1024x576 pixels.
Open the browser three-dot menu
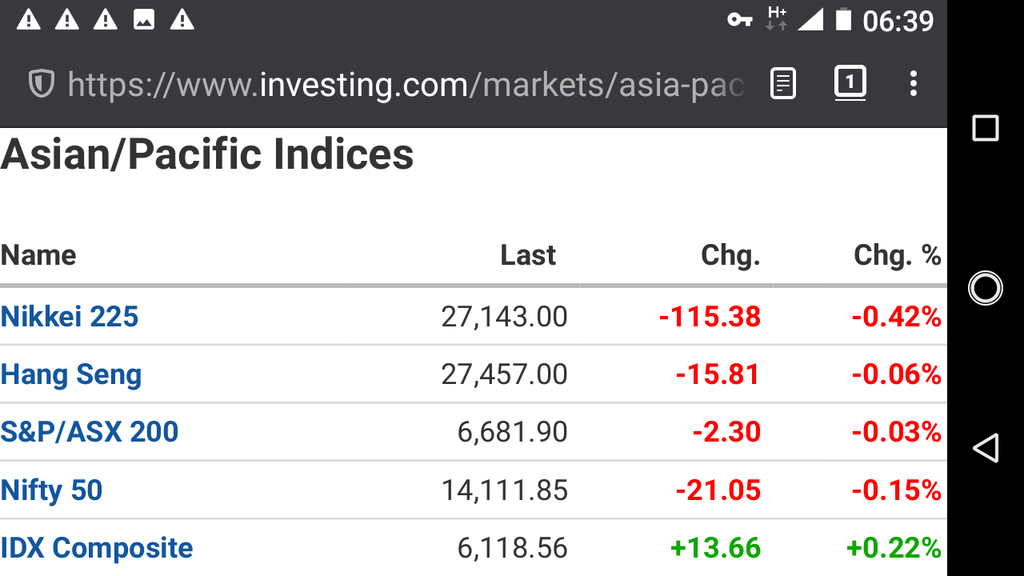913,84
